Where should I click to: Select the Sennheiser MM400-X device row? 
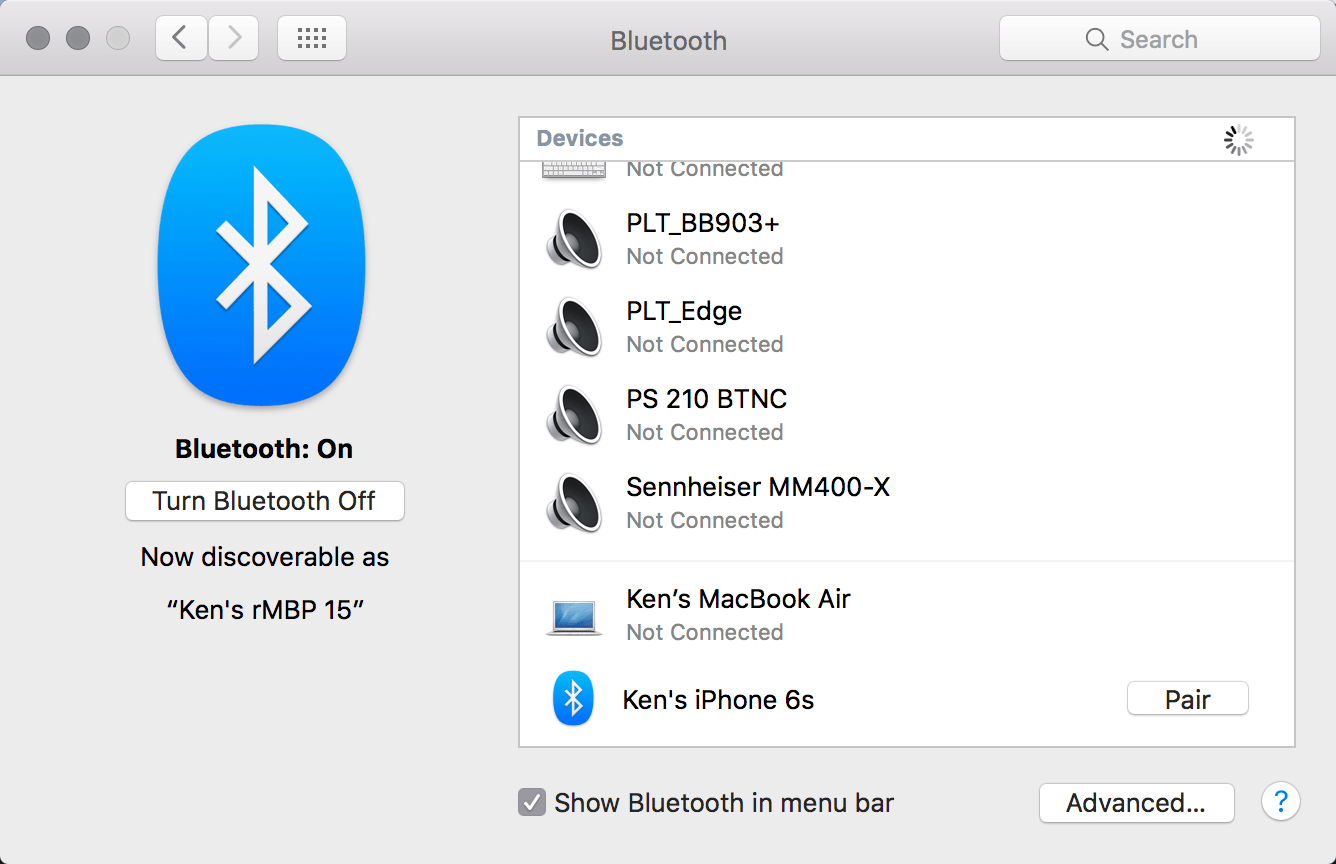907,503
